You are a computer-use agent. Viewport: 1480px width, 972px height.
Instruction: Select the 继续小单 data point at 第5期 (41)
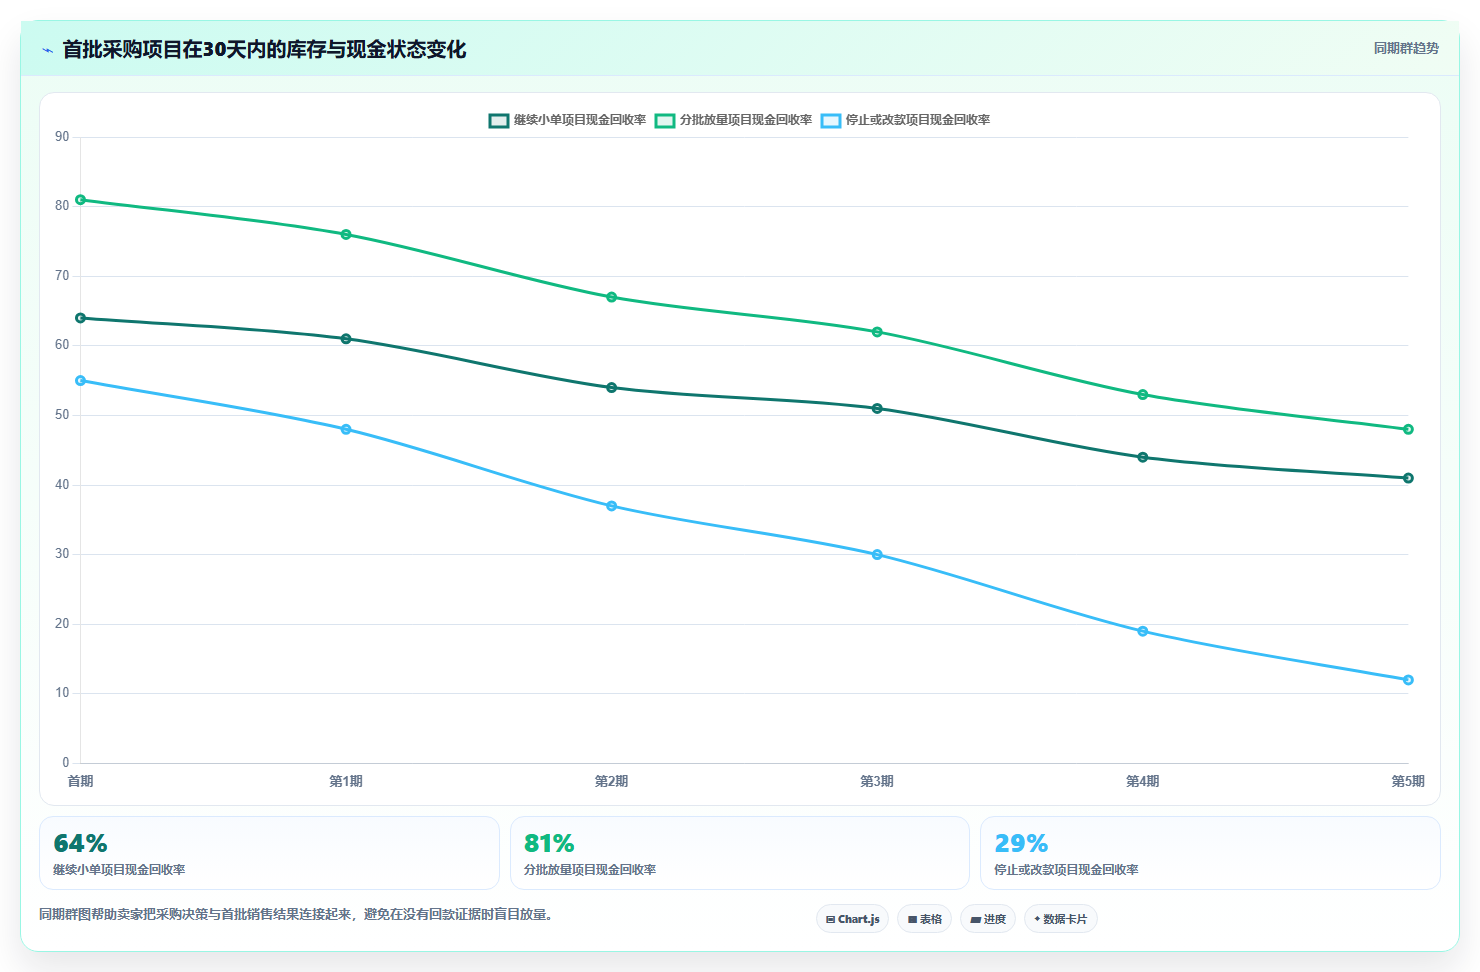click(x=1408, y=478)
